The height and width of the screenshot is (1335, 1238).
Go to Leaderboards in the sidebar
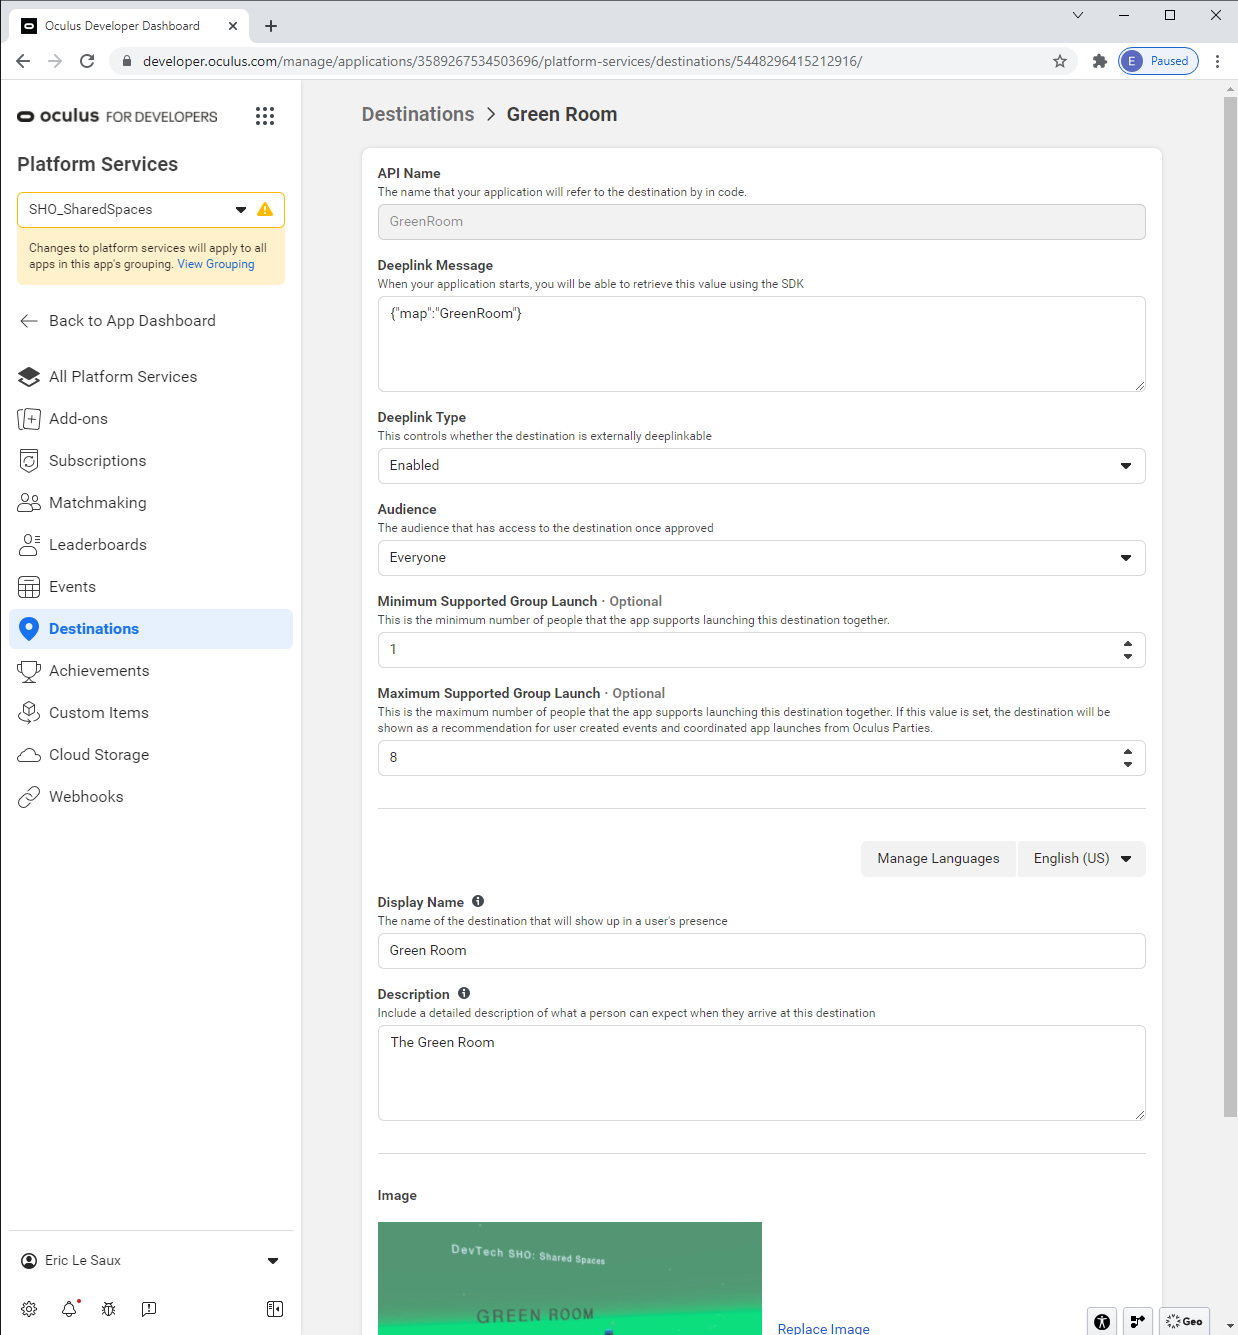point(98,545)
